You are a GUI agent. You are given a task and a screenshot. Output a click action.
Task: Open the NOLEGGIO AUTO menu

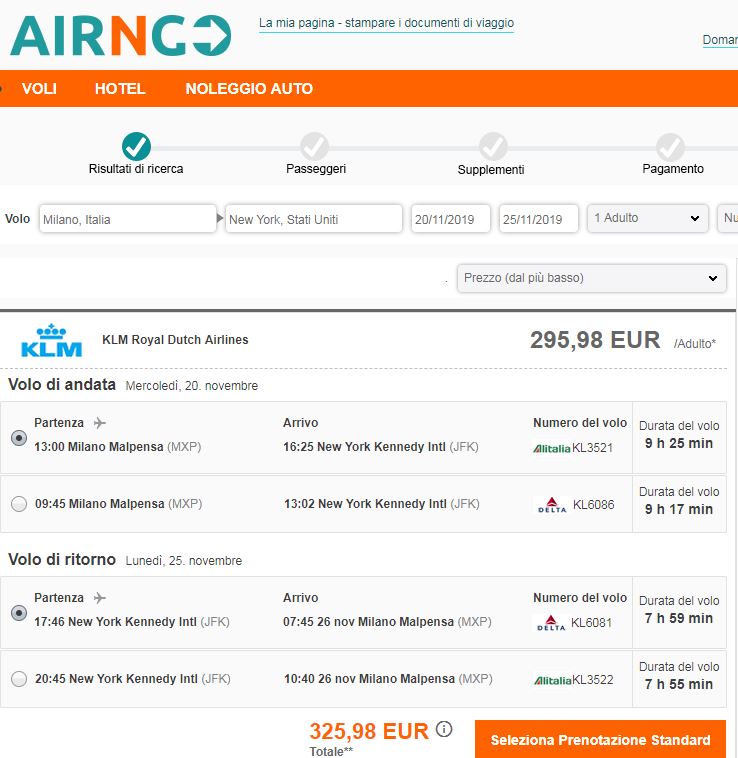[249, 88]
